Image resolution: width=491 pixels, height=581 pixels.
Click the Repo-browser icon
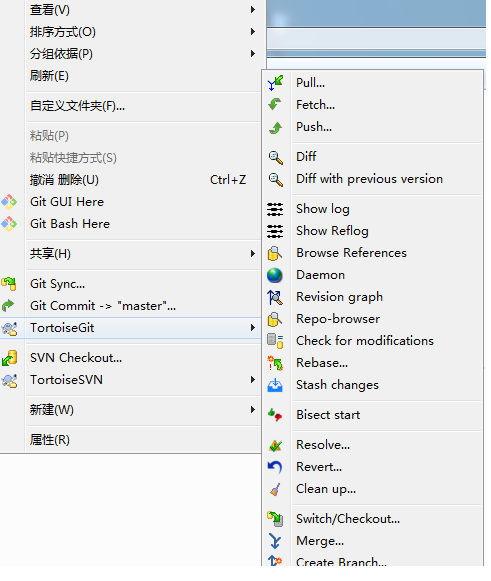[275, 319]
